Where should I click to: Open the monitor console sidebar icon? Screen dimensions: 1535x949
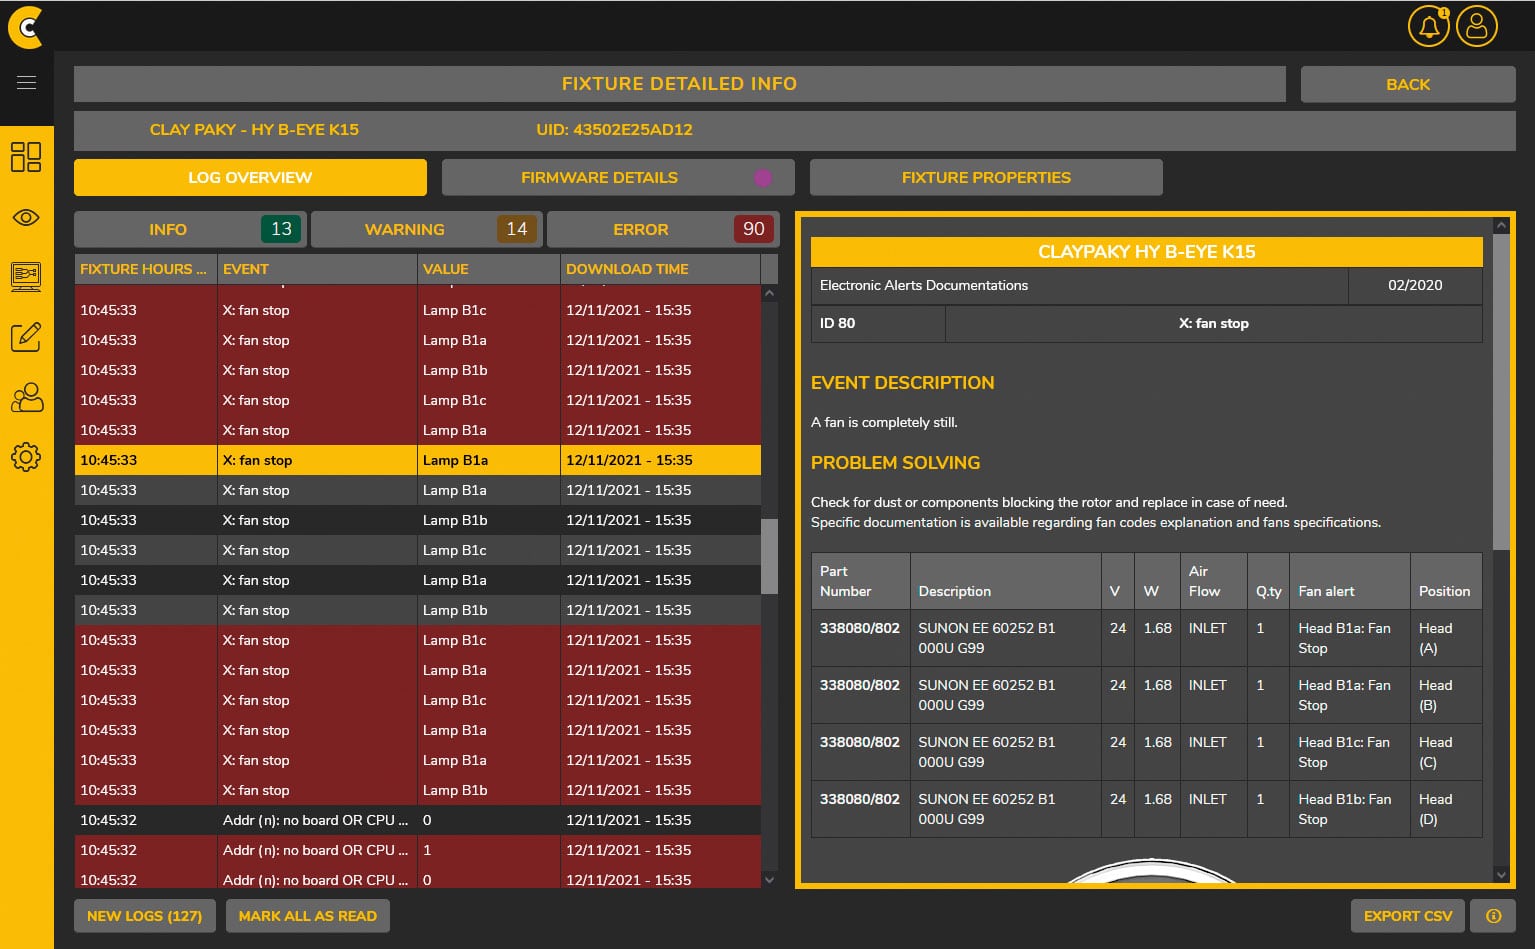(26, 276)
